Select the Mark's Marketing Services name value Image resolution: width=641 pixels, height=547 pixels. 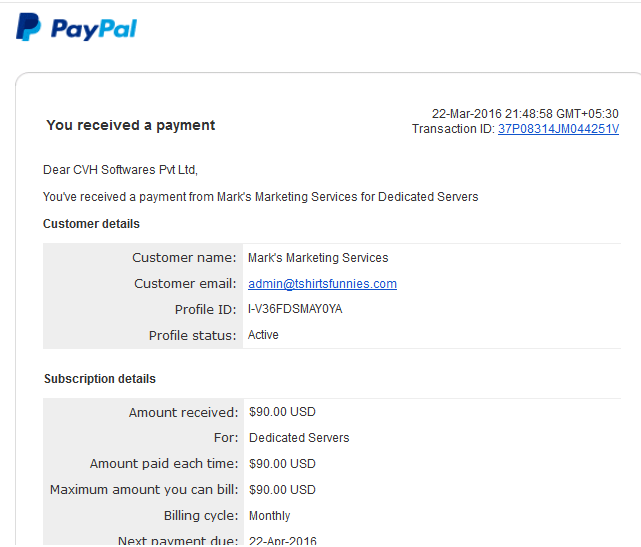point(318,258)
